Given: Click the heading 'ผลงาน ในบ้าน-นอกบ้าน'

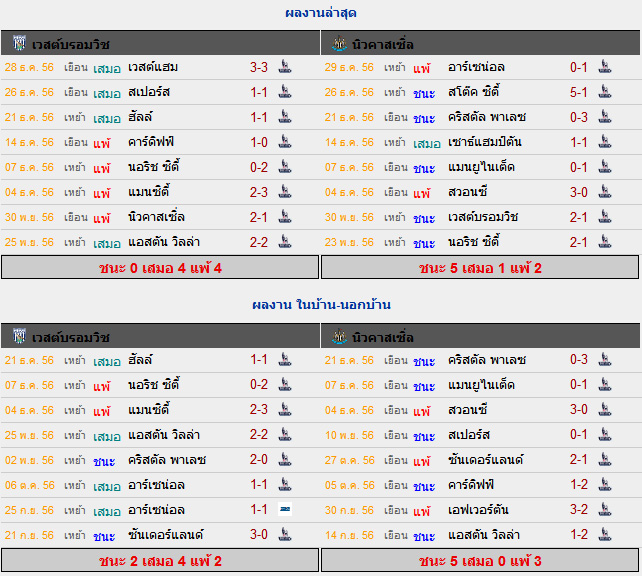Looking at the screenshot, I should pos(321,305).
